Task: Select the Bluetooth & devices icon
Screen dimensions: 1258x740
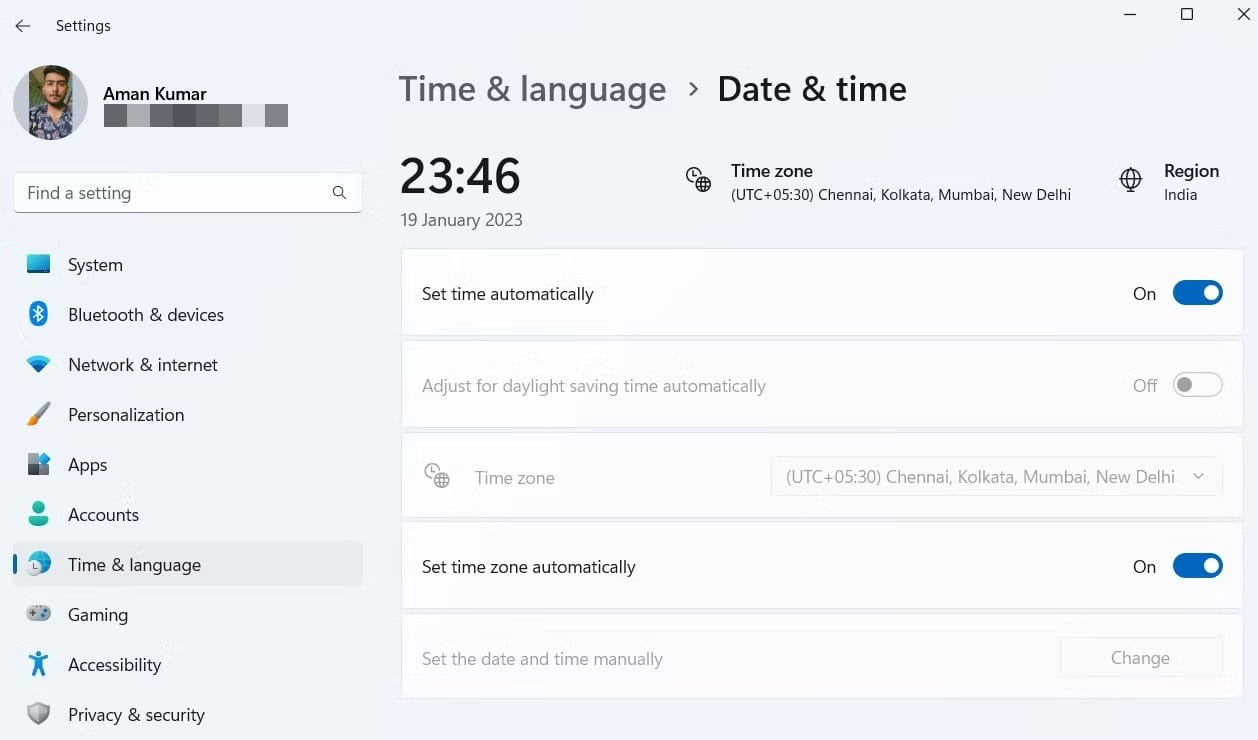Action: pyautogui.click(x=38, y=314)
